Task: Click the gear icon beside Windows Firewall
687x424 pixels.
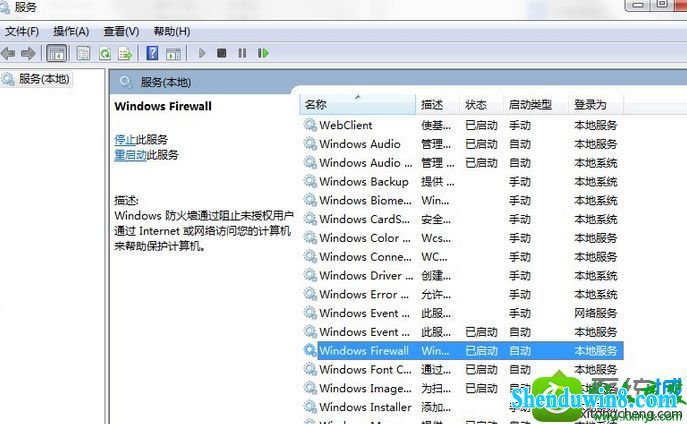Action: [310, 351]
